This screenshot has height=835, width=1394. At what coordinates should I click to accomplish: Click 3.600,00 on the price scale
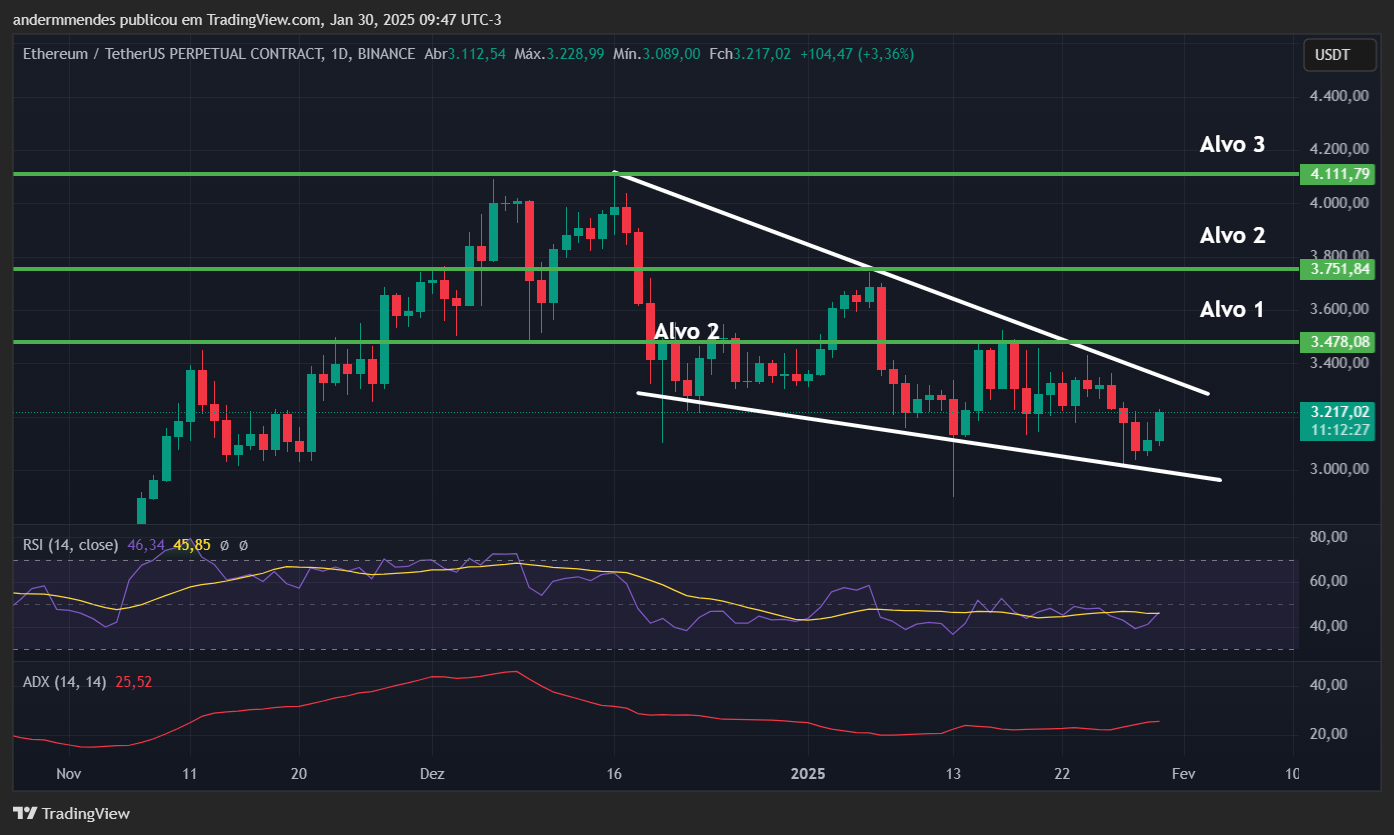coord(1340,309)
